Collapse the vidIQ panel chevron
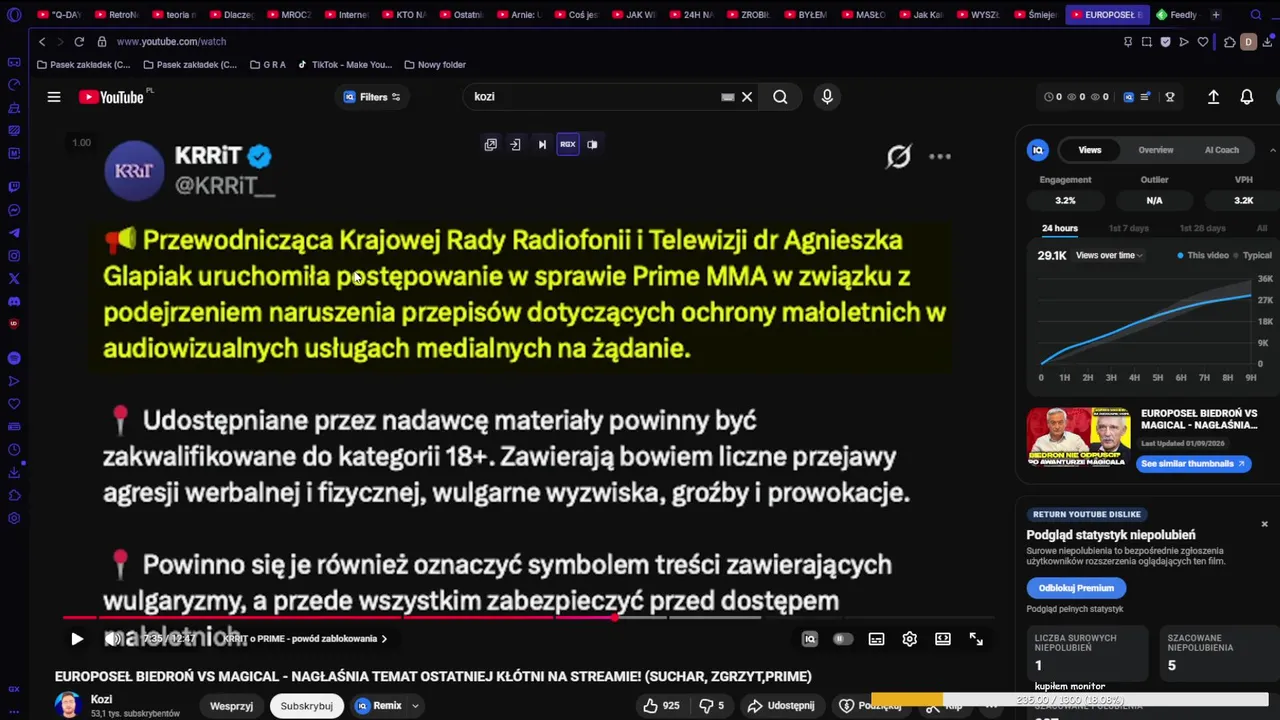This screenshot has width=1280, height=720. 1272,150
